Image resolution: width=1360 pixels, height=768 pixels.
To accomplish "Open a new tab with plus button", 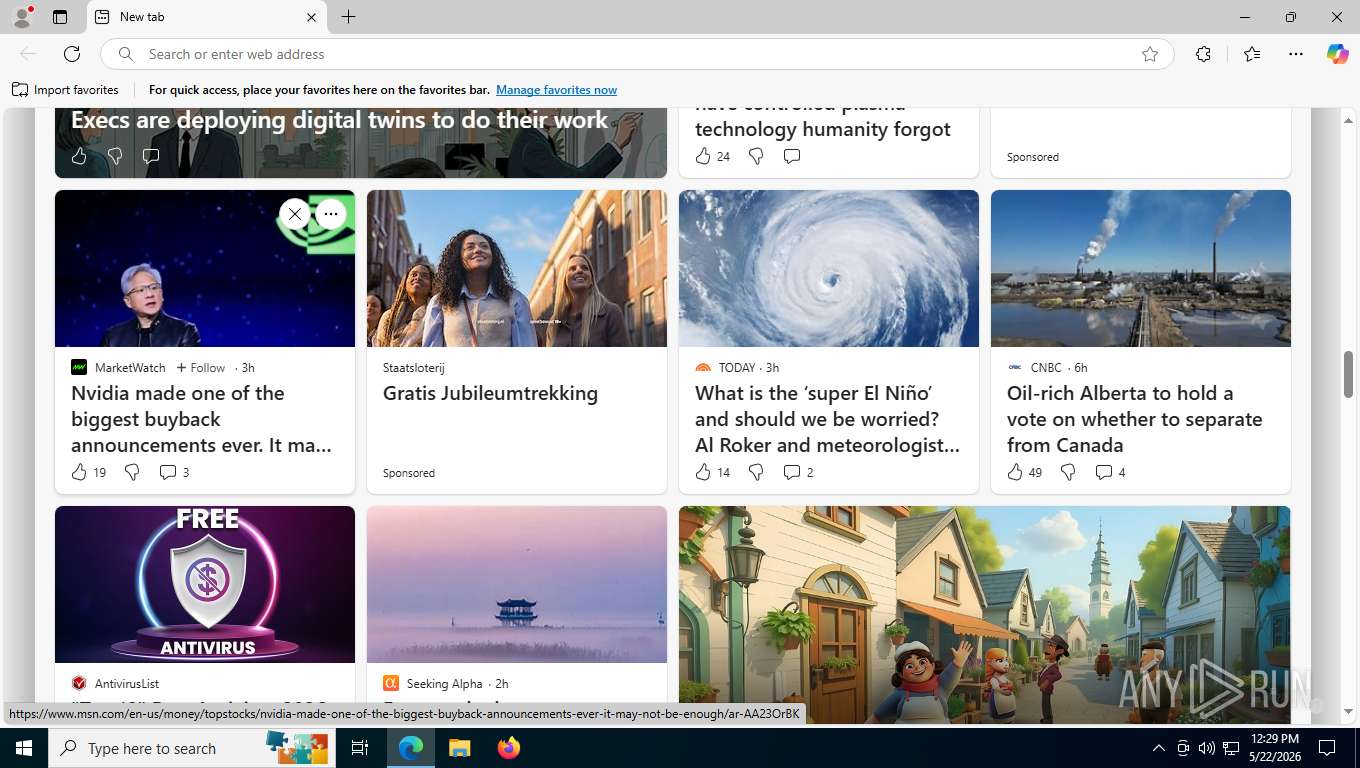I will pyautogui.click(x=348, y=17).
